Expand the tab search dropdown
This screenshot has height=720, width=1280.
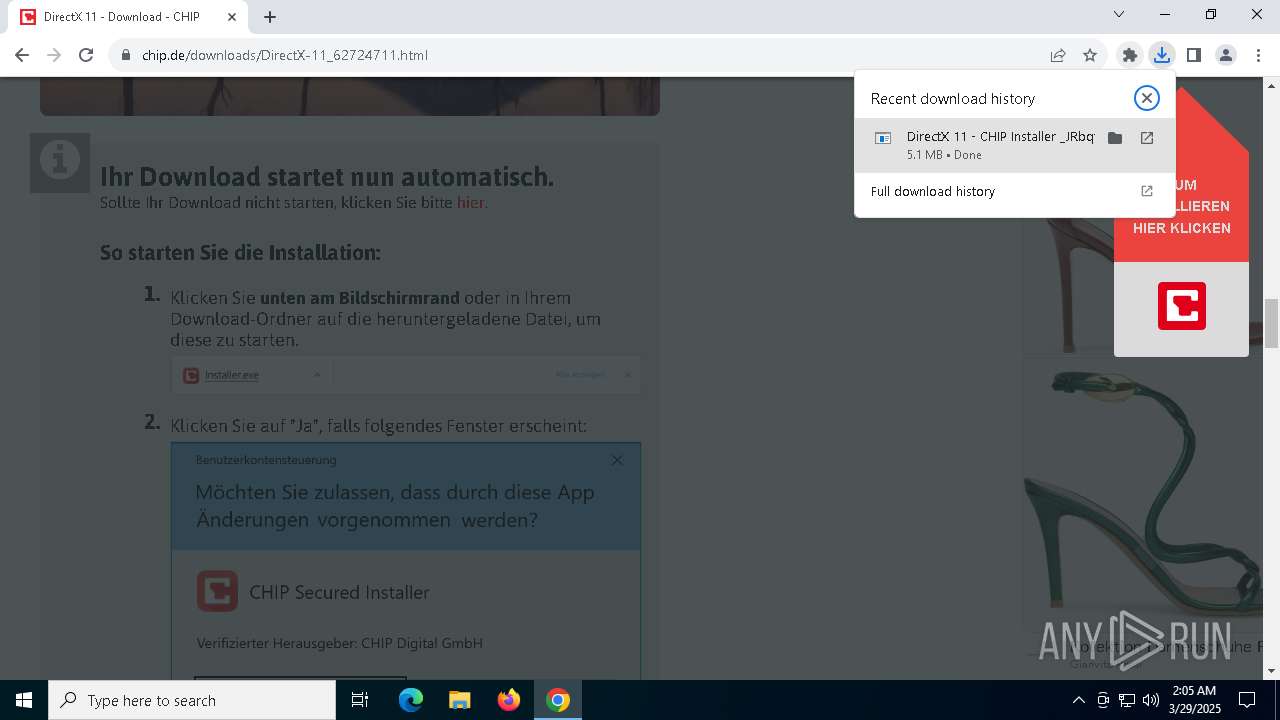click(x=1119, y=15)
